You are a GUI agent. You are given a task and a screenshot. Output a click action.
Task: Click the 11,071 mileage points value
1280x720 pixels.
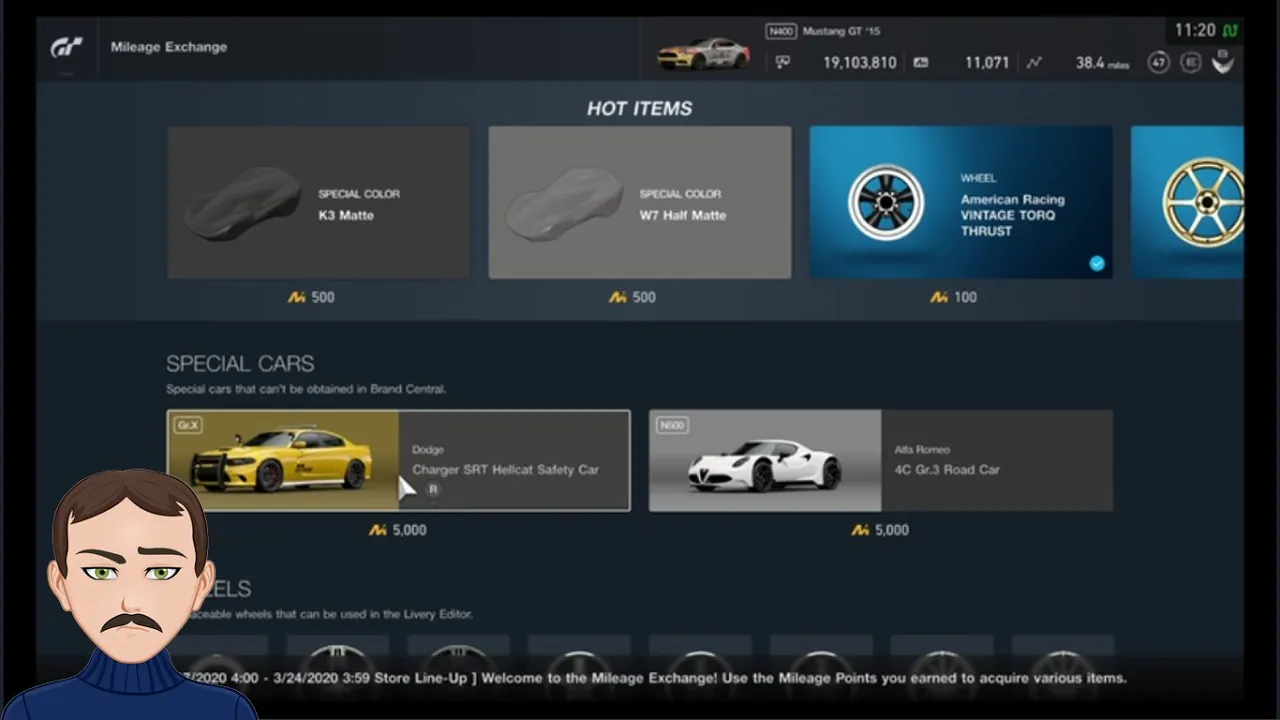(x=987, y=63)
